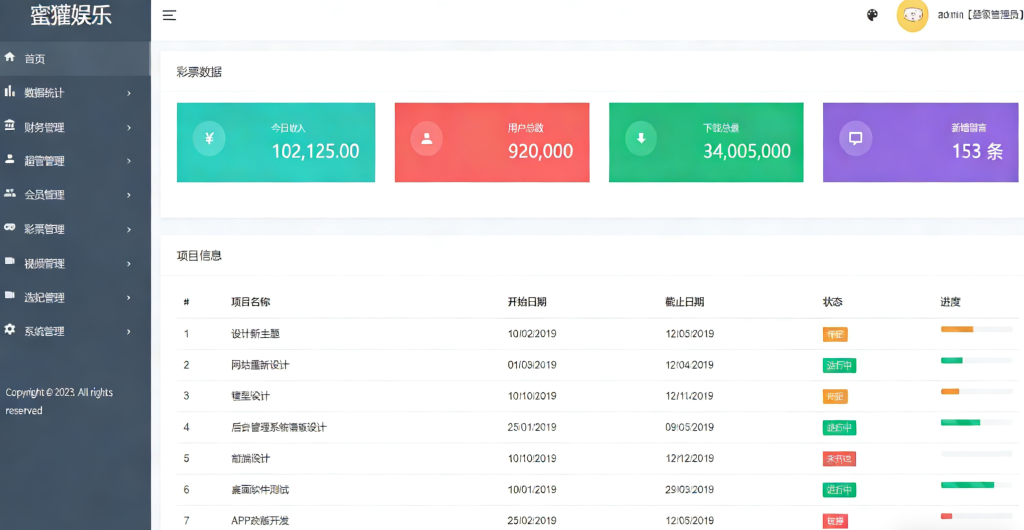This screenshot has width=1024, height=530.
Task: Click the user icon on 用户总数 card
Action: pyautogui.click(x=426, y=138)
